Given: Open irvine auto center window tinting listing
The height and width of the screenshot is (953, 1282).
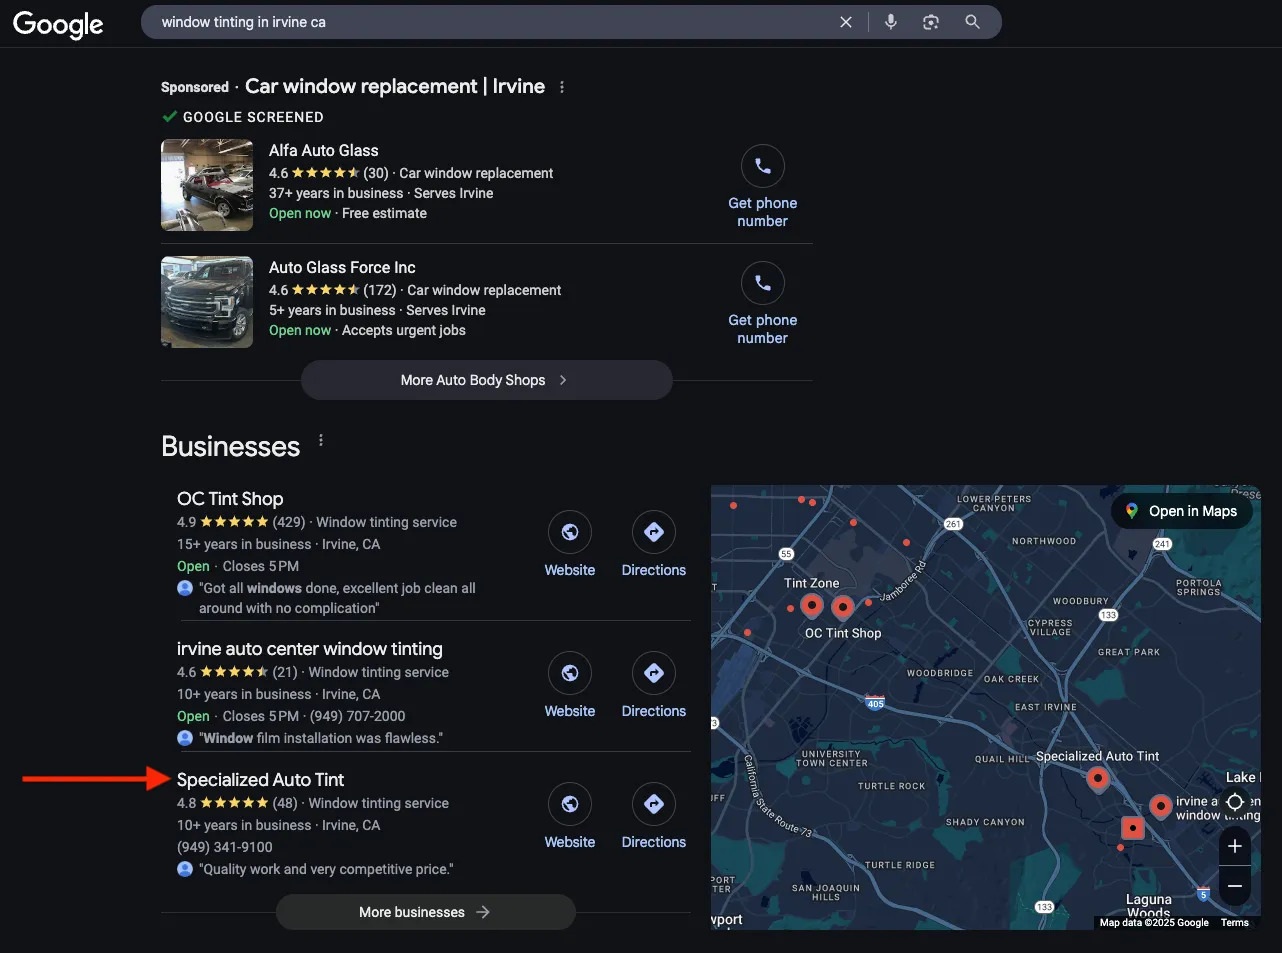Looking at the screenshot, I should [310, 649].
